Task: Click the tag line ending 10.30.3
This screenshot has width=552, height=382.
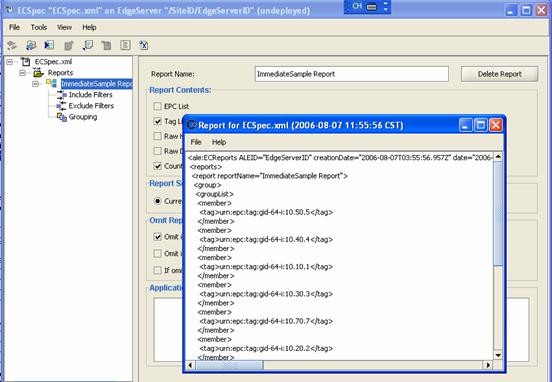Action: pyautogui.click(x=266, y=294)
